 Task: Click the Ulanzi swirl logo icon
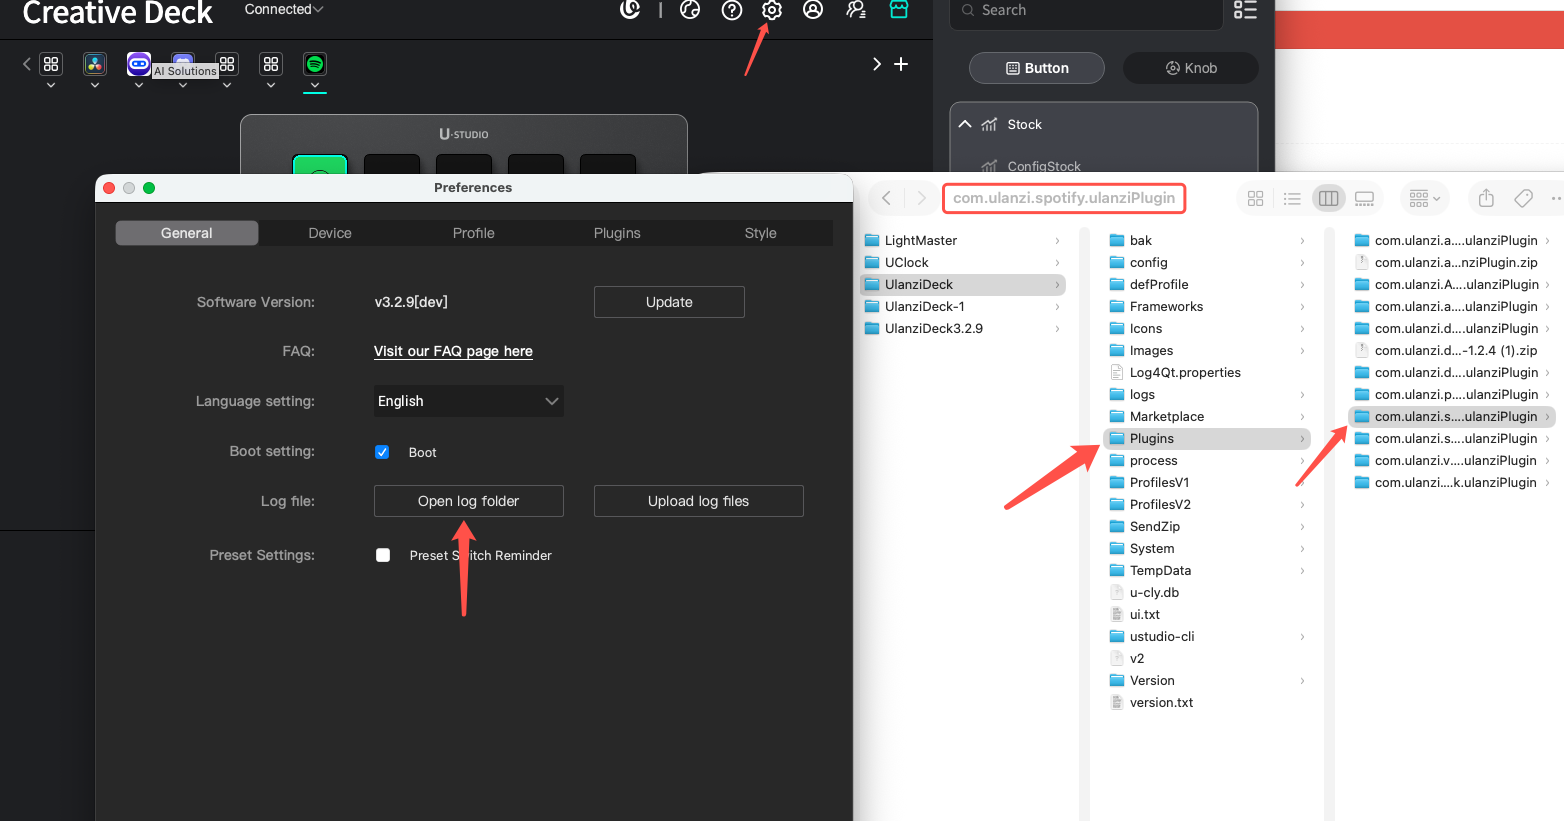click(630, 10)
